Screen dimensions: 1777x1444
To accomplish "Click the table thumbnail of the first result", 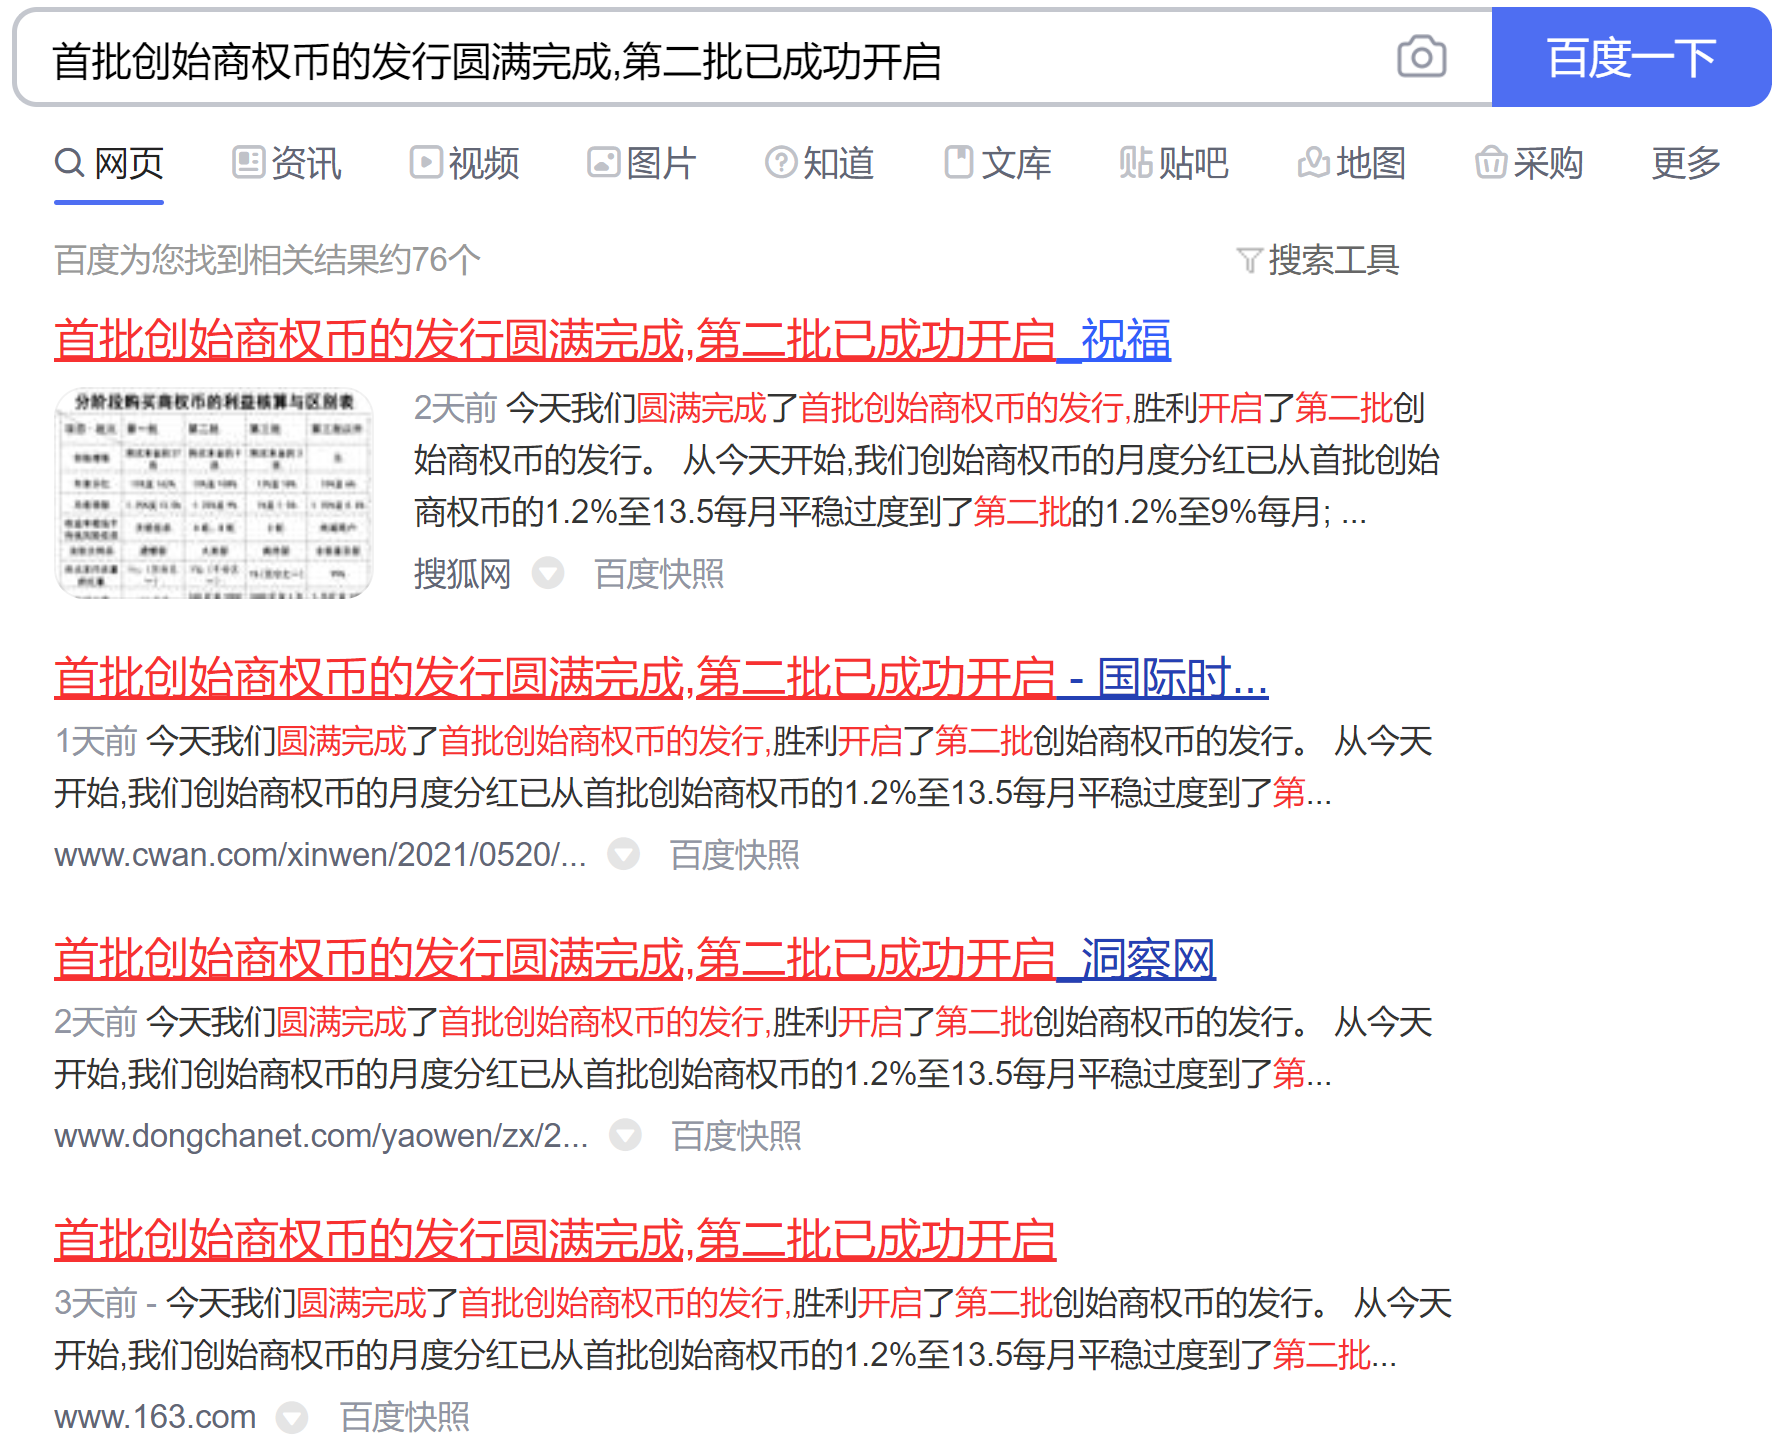I will tap(213, 493).
